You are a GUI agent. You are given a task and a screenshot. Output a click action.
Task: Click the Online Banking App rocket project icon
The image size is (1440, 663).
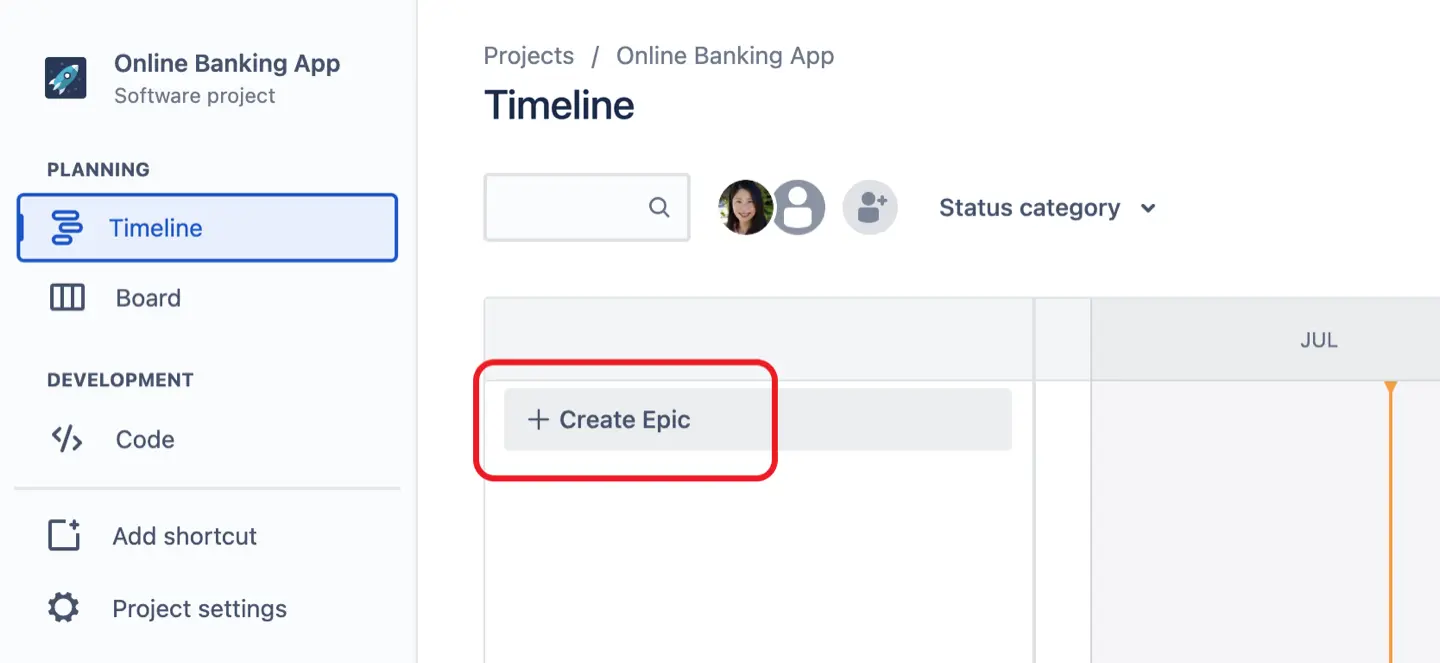tap(66, 76)
